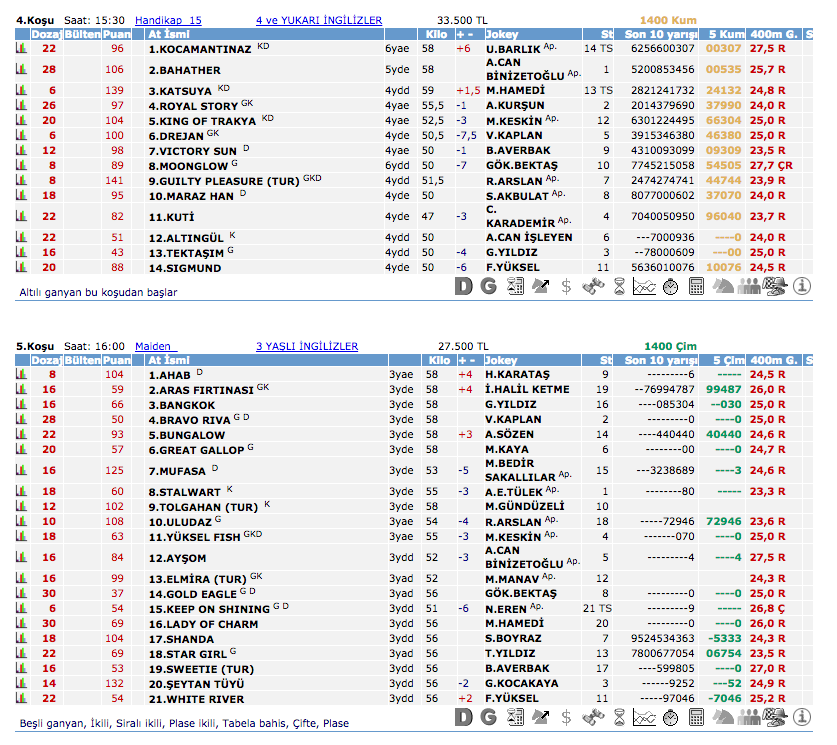Open the stopwatch icon in race 4 toolbar
837x745 pixels.
(x=671, y=287)
